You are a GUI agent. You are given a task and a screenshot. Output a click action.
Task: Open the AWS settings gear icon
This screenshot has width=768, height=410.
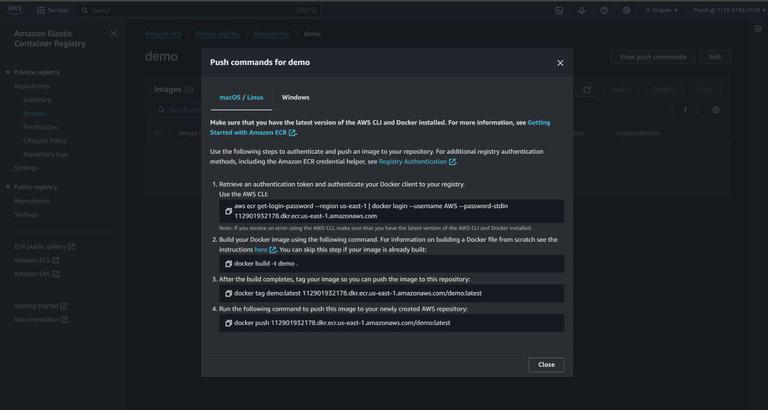(626, 10)
